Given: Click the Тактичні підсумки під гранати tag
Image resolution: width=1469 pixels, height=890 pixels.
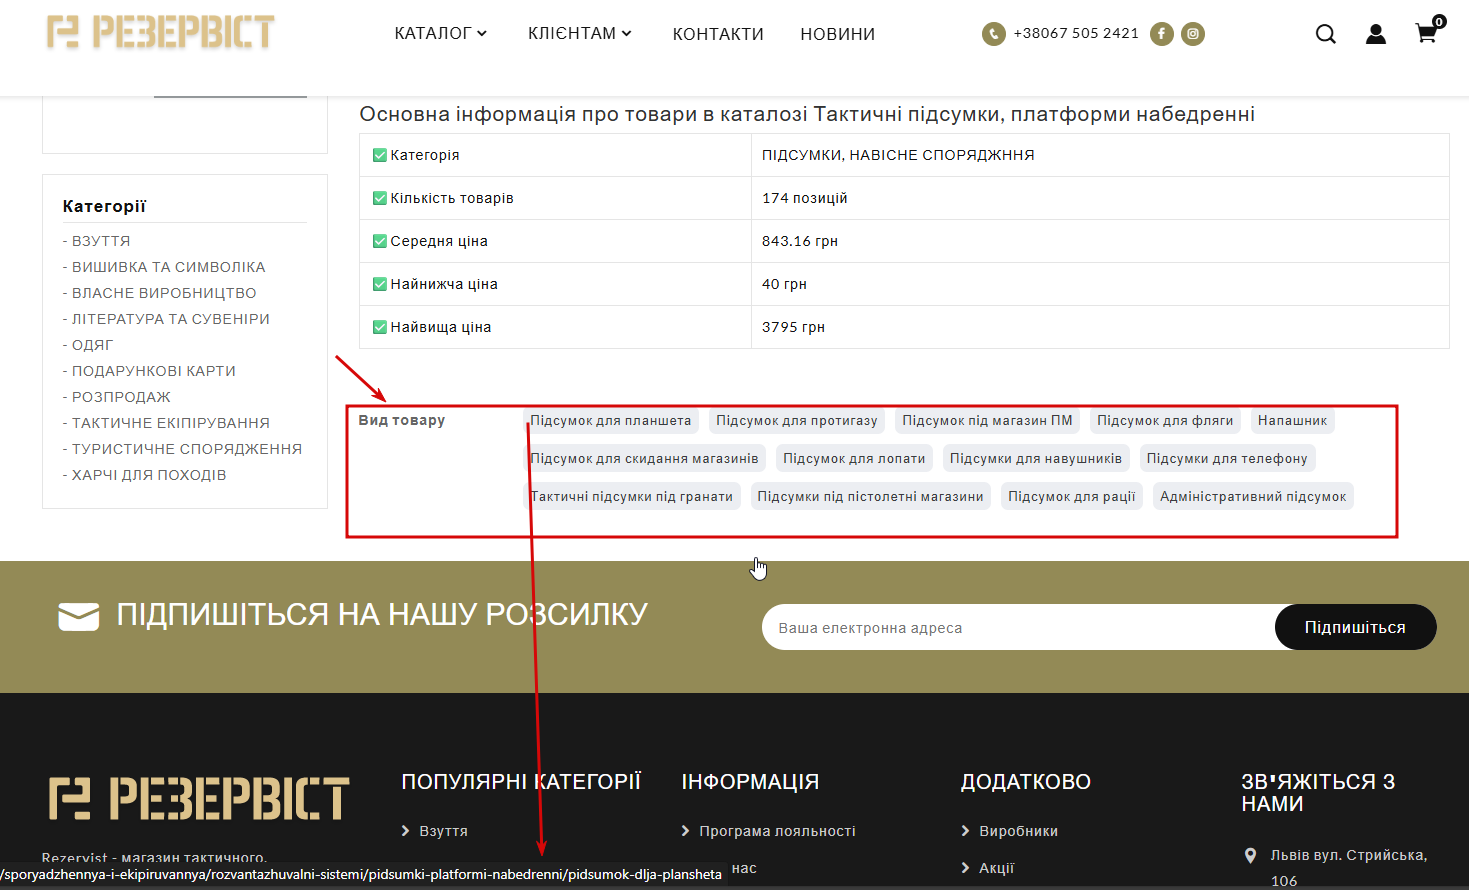Looking at the screenshot, I should (x=632, y=497).
